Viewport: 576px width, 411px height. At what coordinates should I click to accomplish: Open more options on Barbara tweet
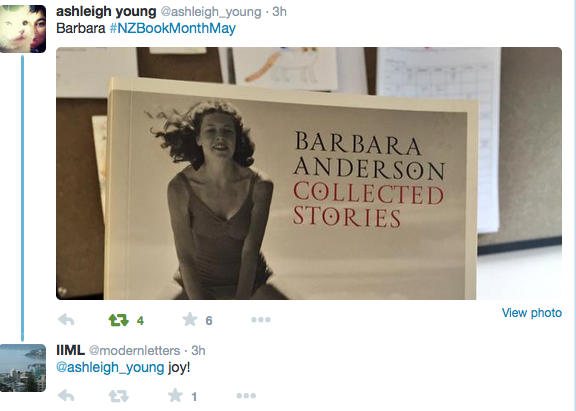(x=261, y=320)
